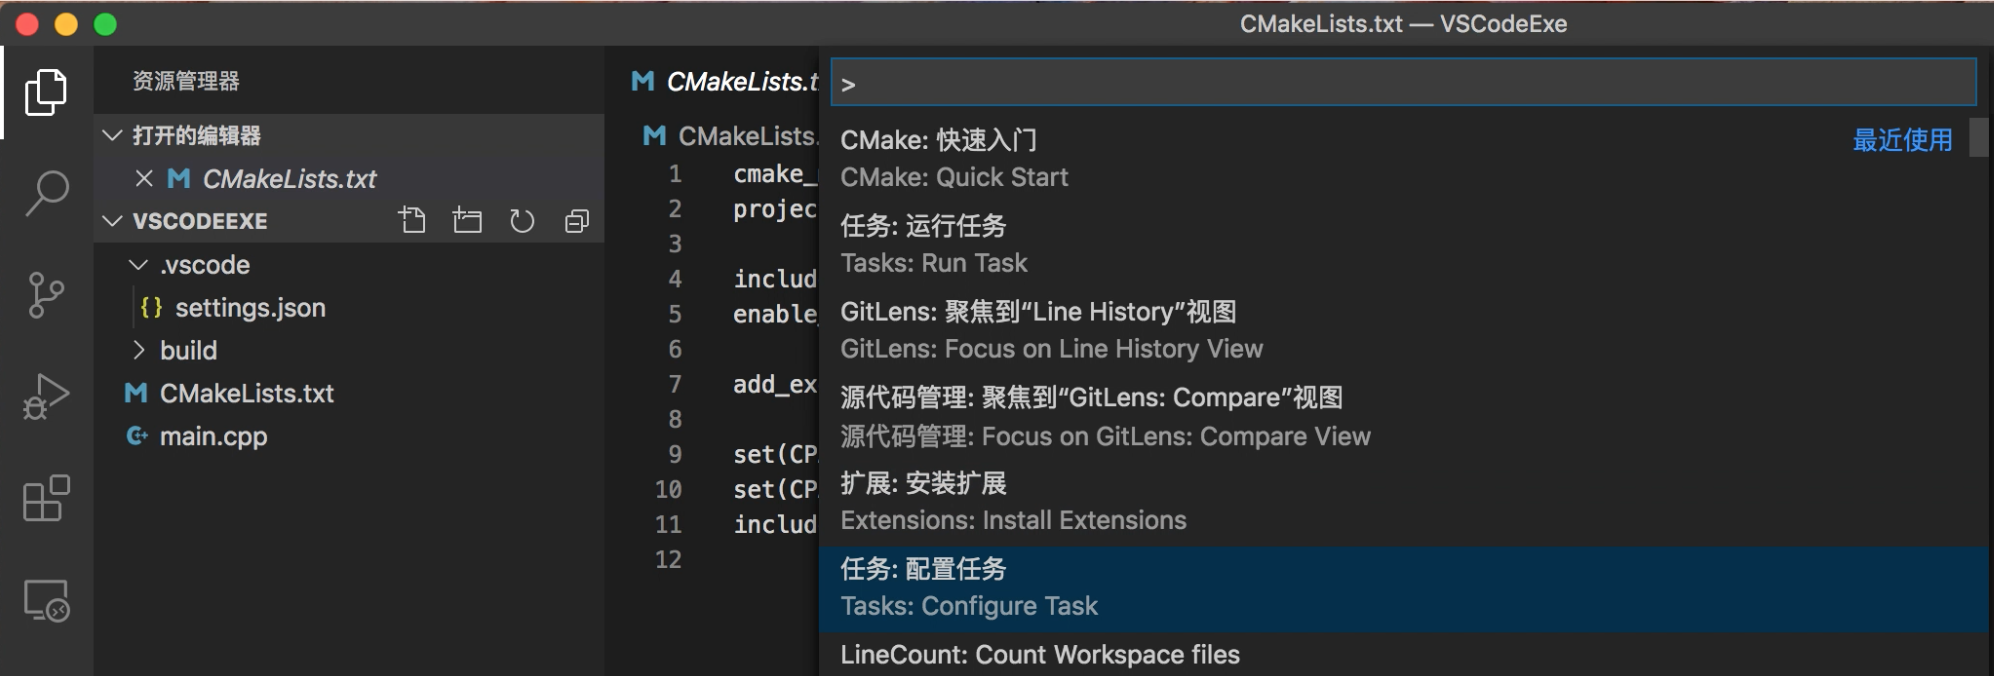Click CMakeLists breadcrumb above the editor
Image resolution: width=1994 pixels, height=676 pixels.
click(748, 135)
